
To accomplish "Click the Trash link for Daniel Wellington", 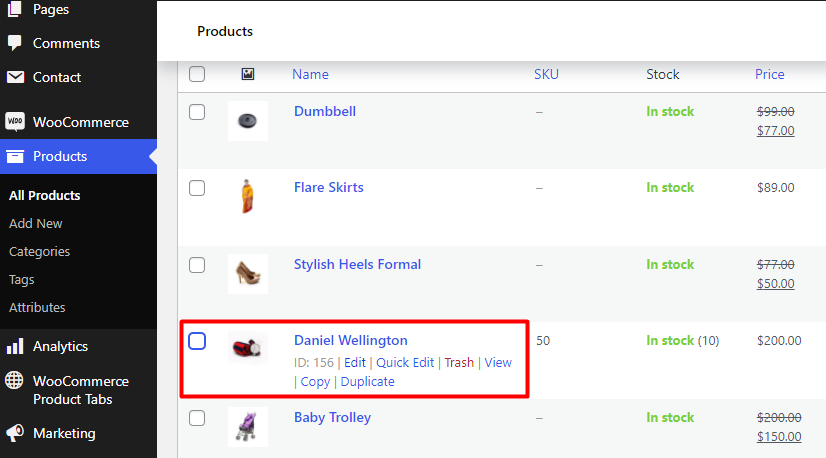I will click(459, 363).
